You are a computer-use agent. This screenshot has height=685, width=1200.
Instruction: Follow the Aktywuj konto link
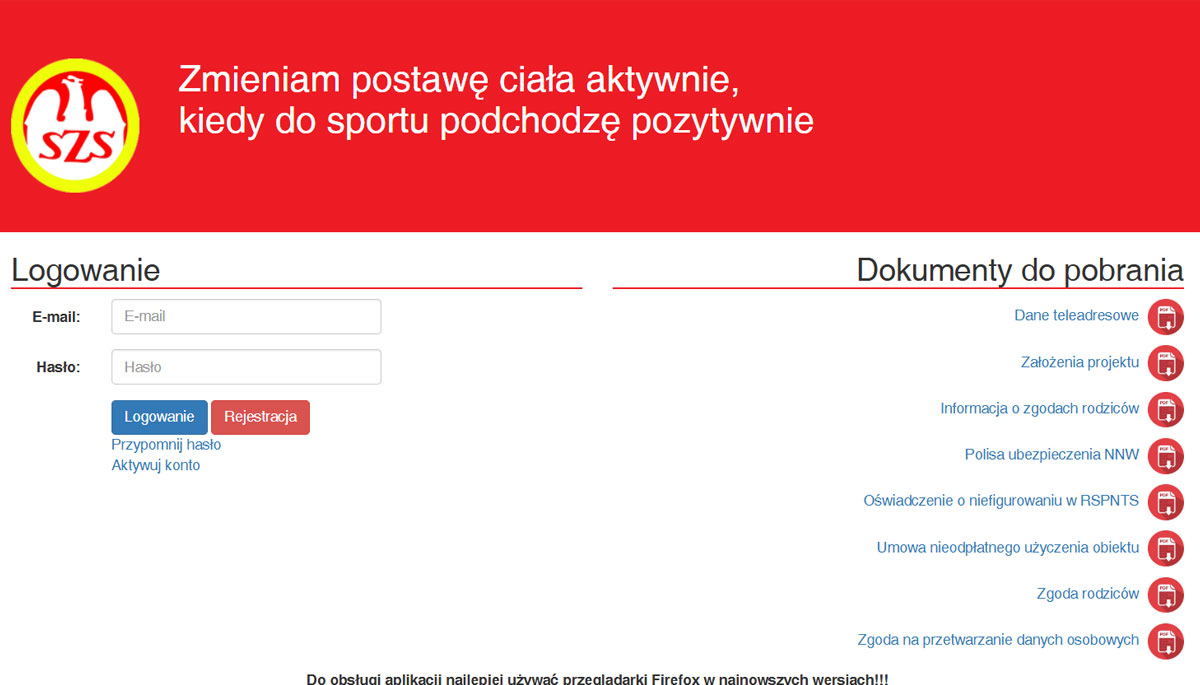(x=155, y=466)
